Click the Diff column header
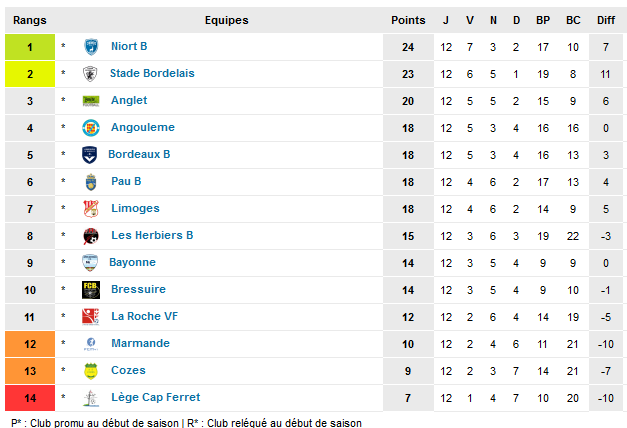The width and height of the screenshot is (627, 428). pos(605,20)
